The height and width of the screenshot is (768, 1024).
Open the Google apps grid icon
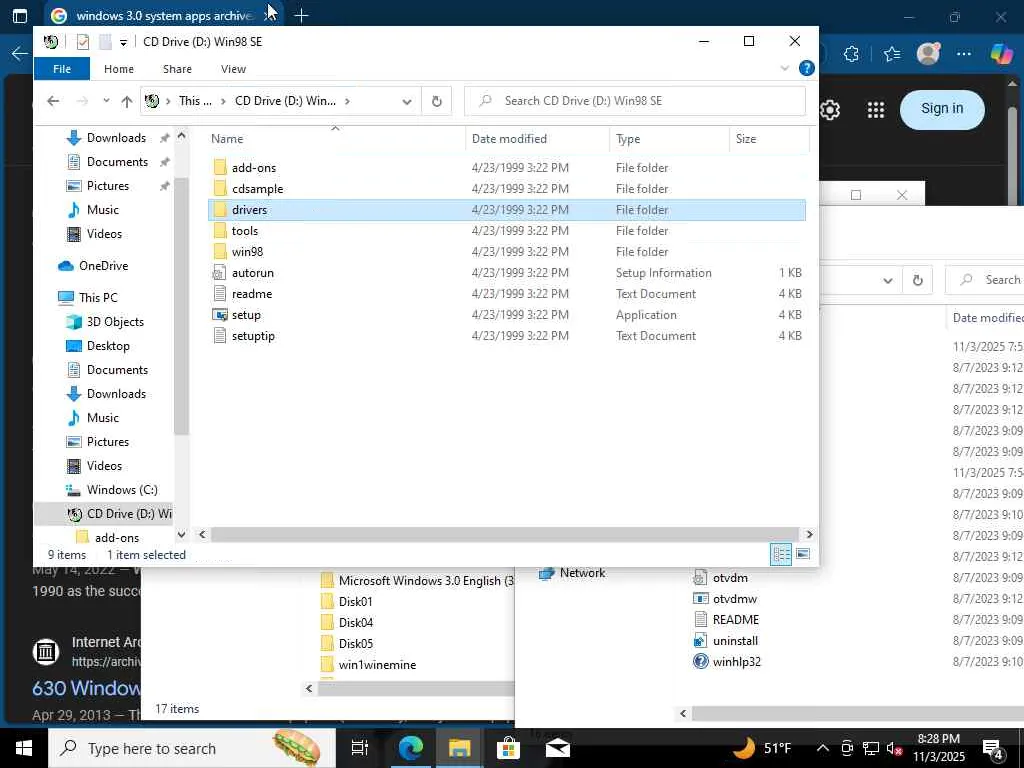[875, 110]
